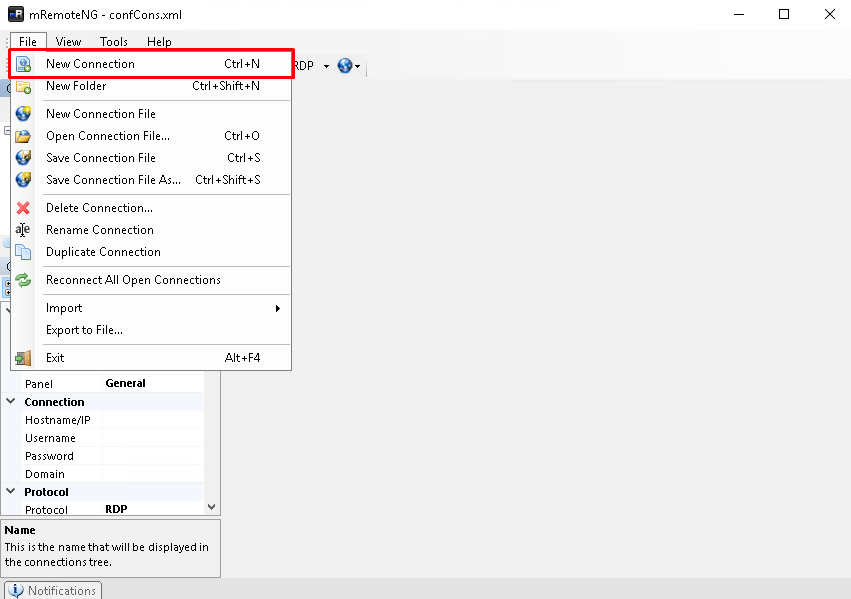Open the globe icon's dropdown arrow
Screen dimensions: 851x599
[x=356, y=66]
